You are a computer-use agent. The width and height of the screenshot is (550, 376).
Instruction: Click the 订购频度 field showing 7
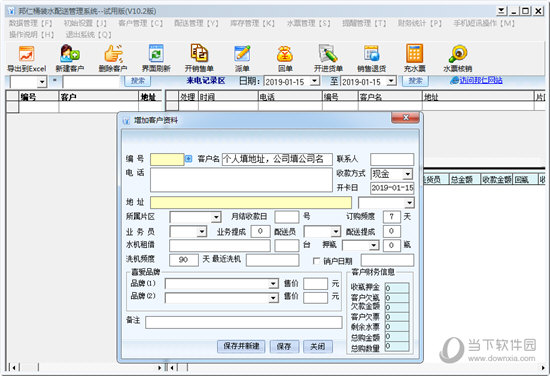tap(391, 217)
